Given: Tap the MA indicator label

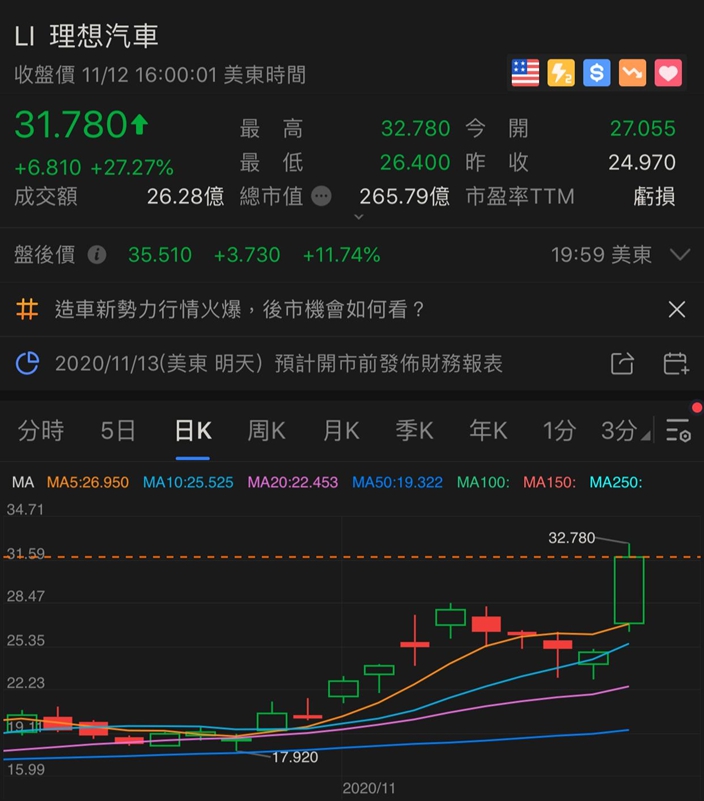Looking at the screenshot, I should coord(23,482).
